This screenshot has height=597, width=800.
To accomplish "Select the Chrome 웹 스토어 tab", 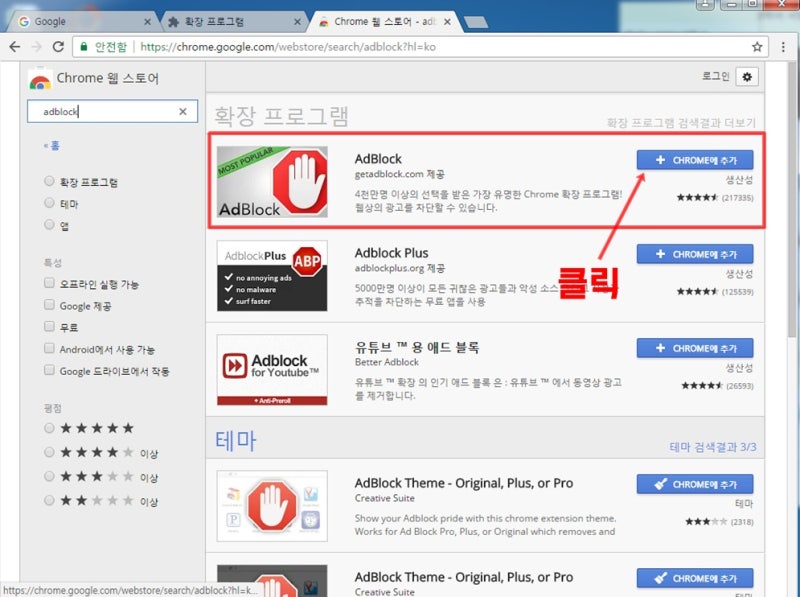I will coord(384,21).
